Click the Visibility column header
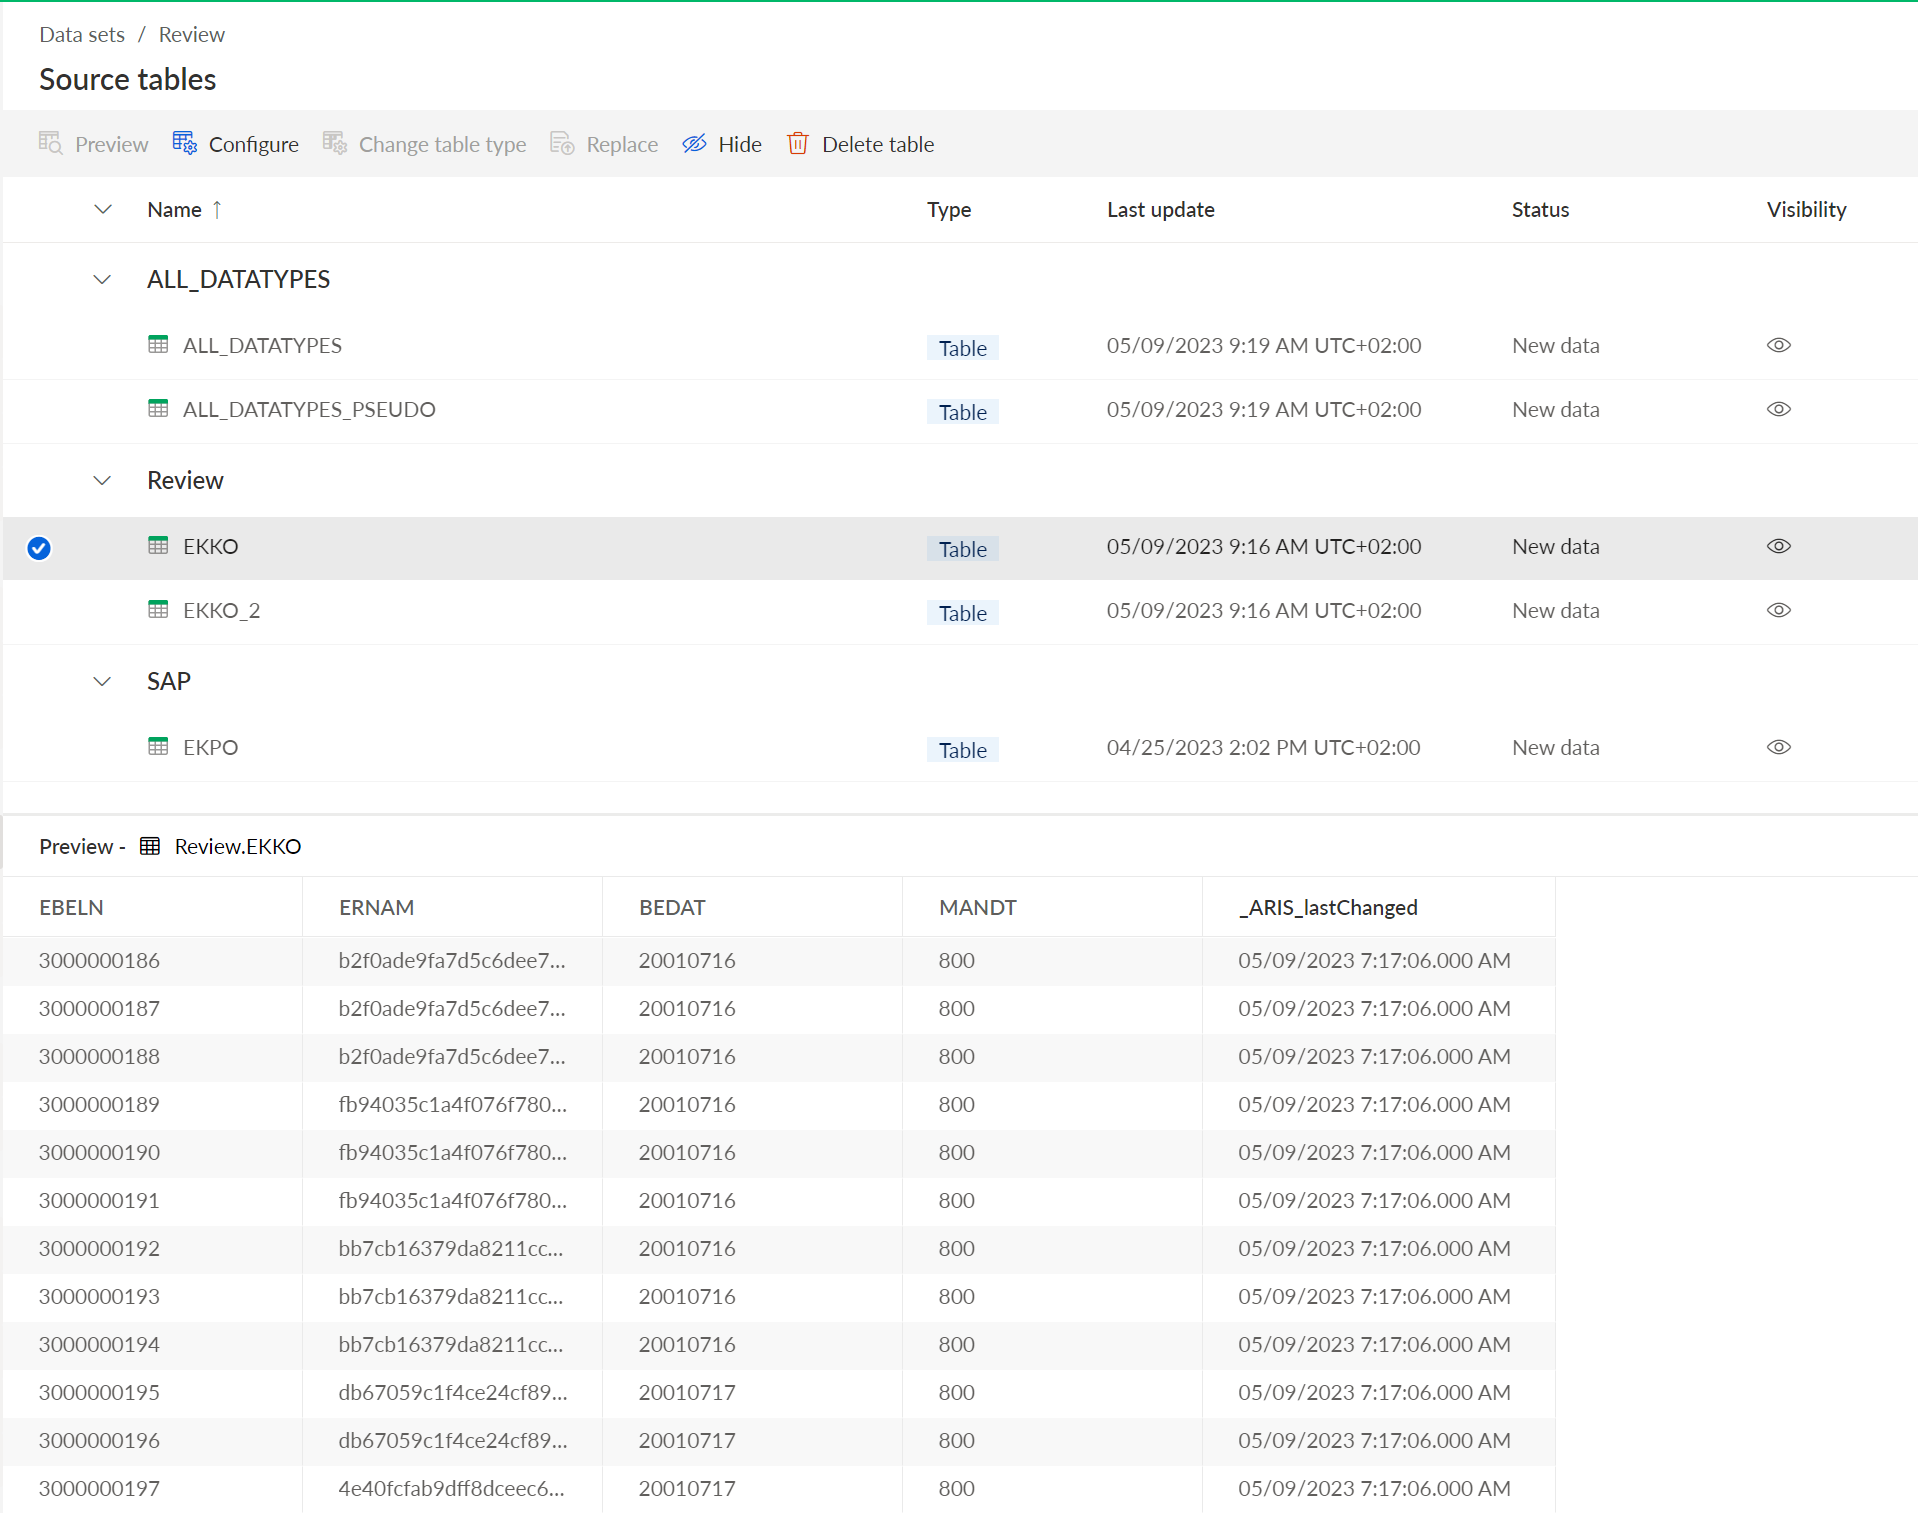 1806,209
